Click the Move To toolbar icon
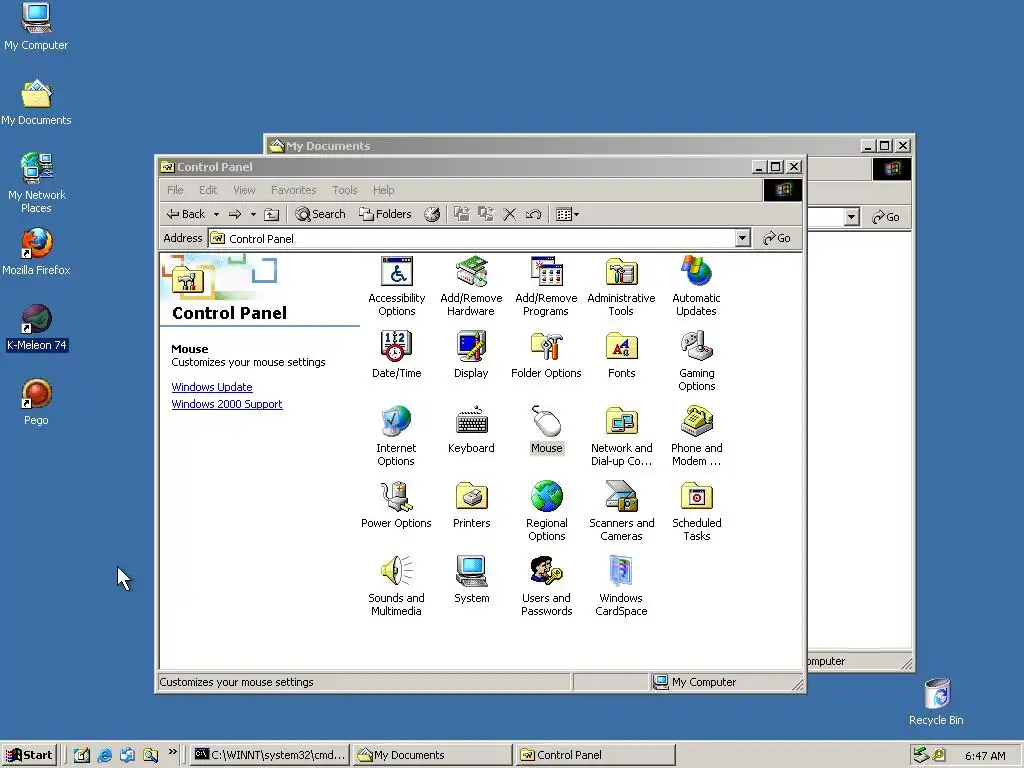1024x768 pixels. 462,214
